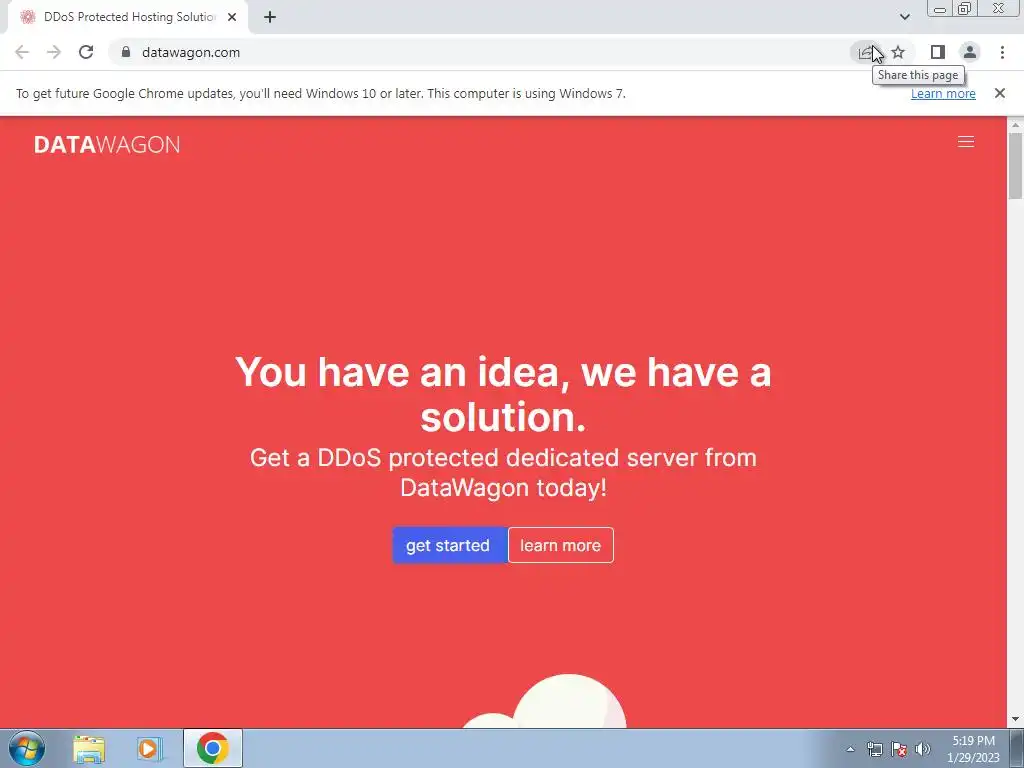Viewport: 1024px width, 768px height.
Task: Open the Windows Start menu
Action: click(27, 748)
